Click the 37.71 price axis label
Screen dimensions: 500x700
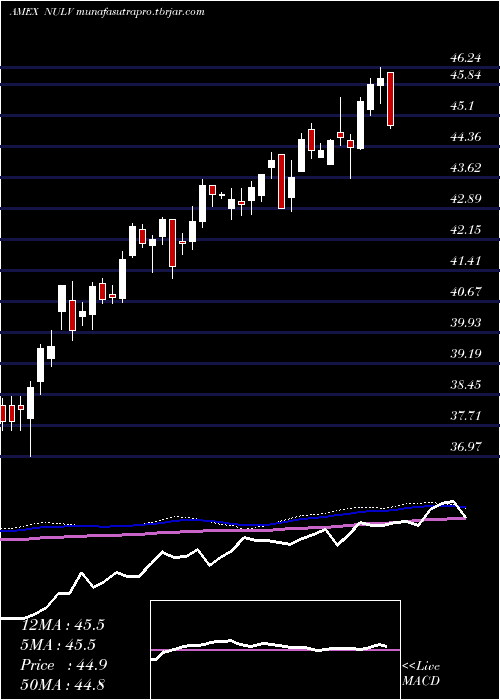(x=466, y=416)
